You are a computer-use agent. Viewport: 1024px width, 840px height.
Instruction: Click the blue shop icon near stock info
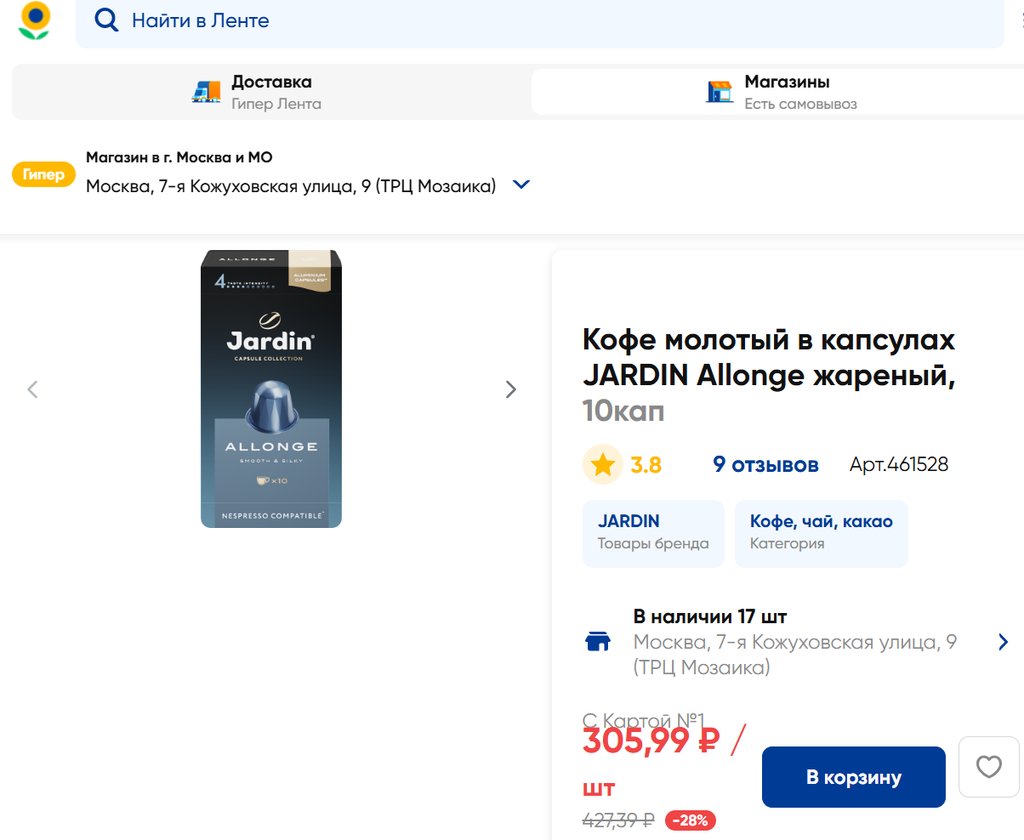pyautogui.click(x=598, y=642)
